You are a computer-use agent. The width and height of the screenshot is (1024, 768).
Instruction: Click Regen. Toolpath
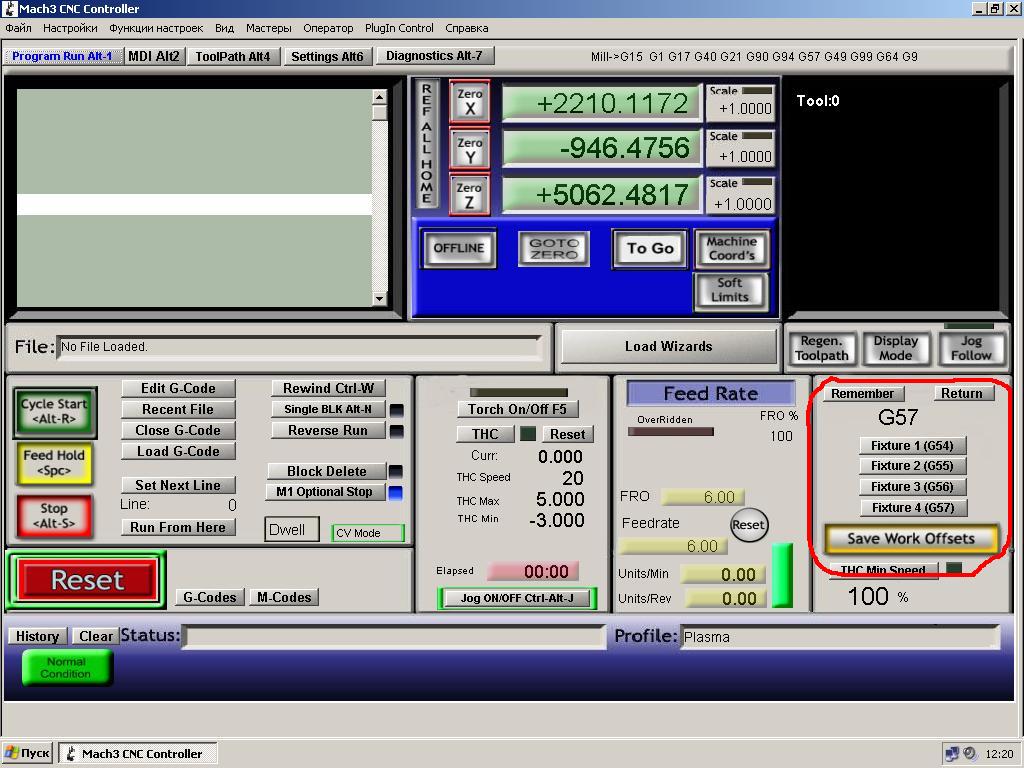[x=822, y=348]
